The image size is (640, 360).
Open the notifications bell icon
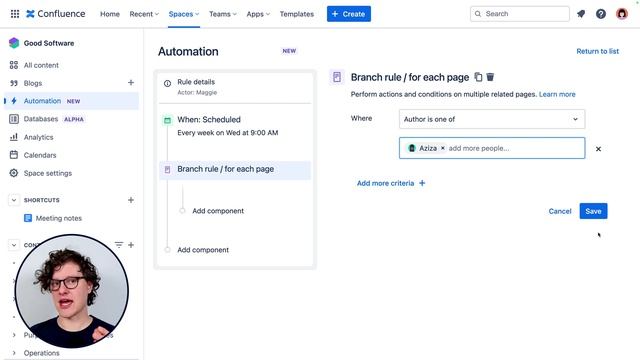click(581, 14)
